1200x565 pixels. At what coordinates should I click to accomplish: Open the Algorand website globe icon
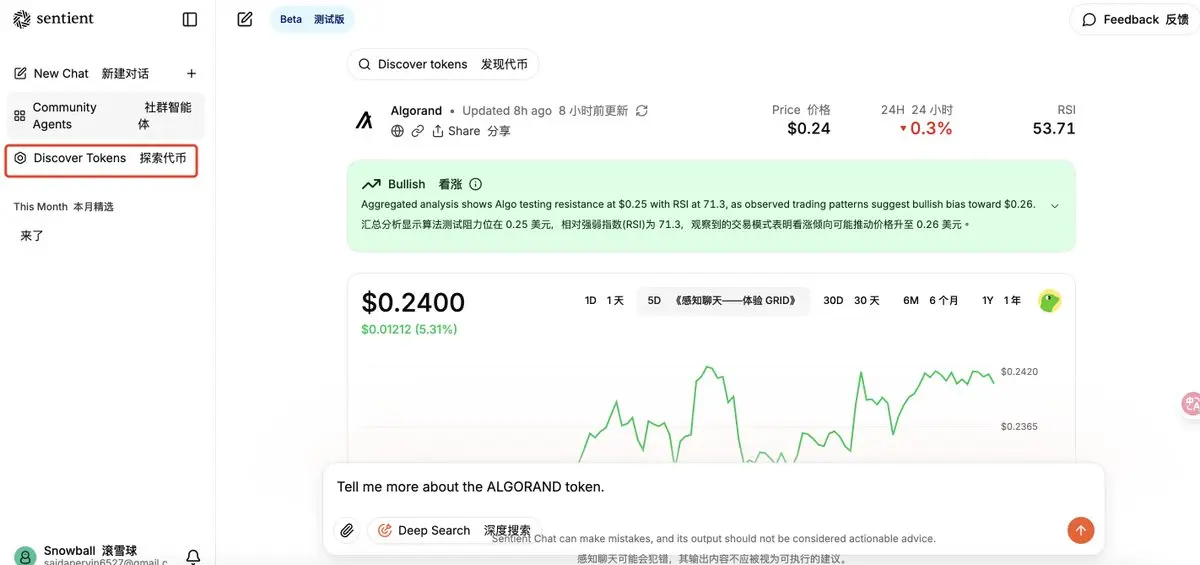pyautogui.click(x=398, y=131)
